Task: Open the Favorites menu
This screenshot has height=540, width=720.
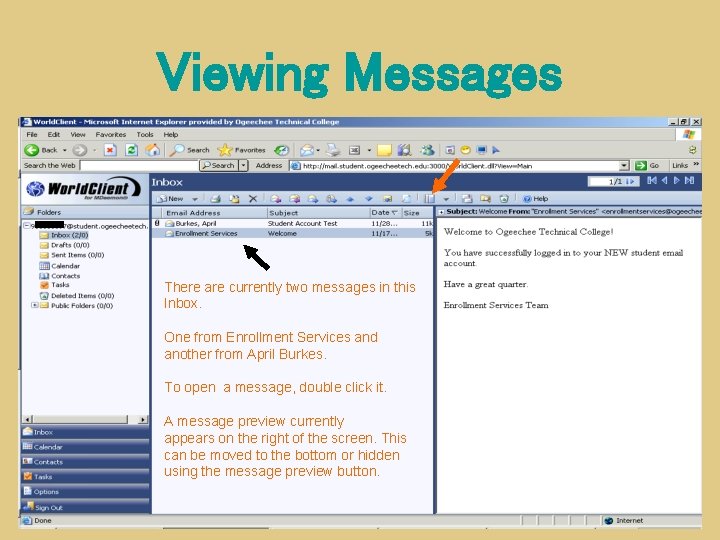Action: (x=111, y=135)
